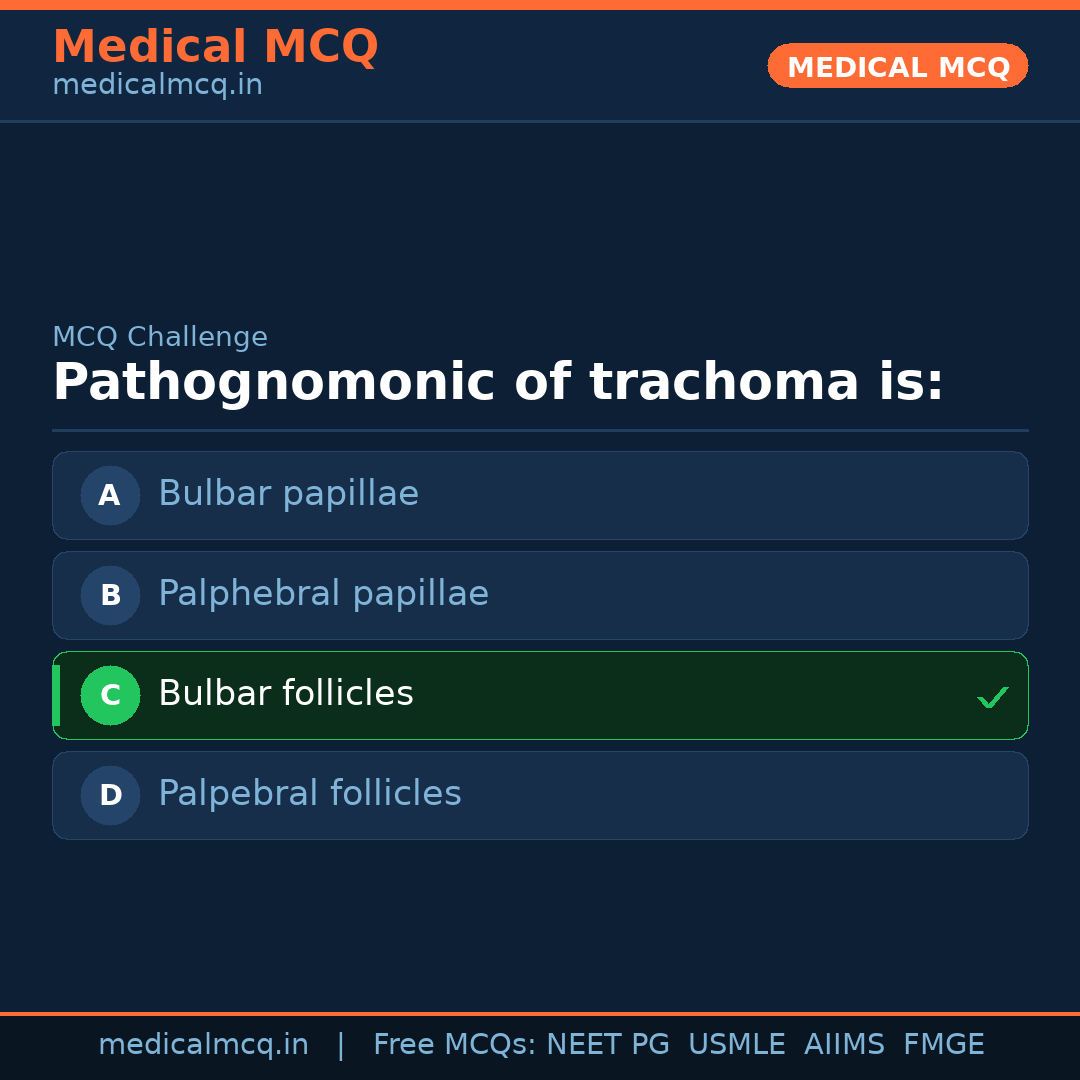The width and height of the screenshot is (1080, 1080).
Task: Click the orange MEDICAL MCQ badge
Action: coord(897,66)
